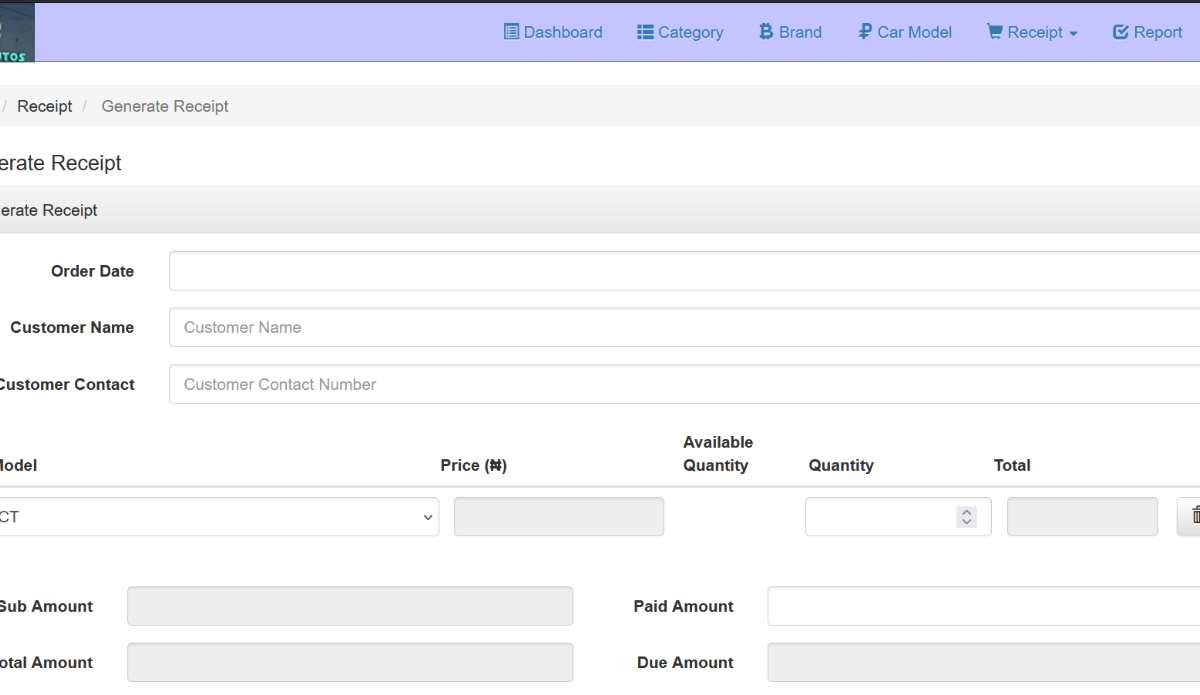Focus the Customer Name text box

tap(684, 327)
